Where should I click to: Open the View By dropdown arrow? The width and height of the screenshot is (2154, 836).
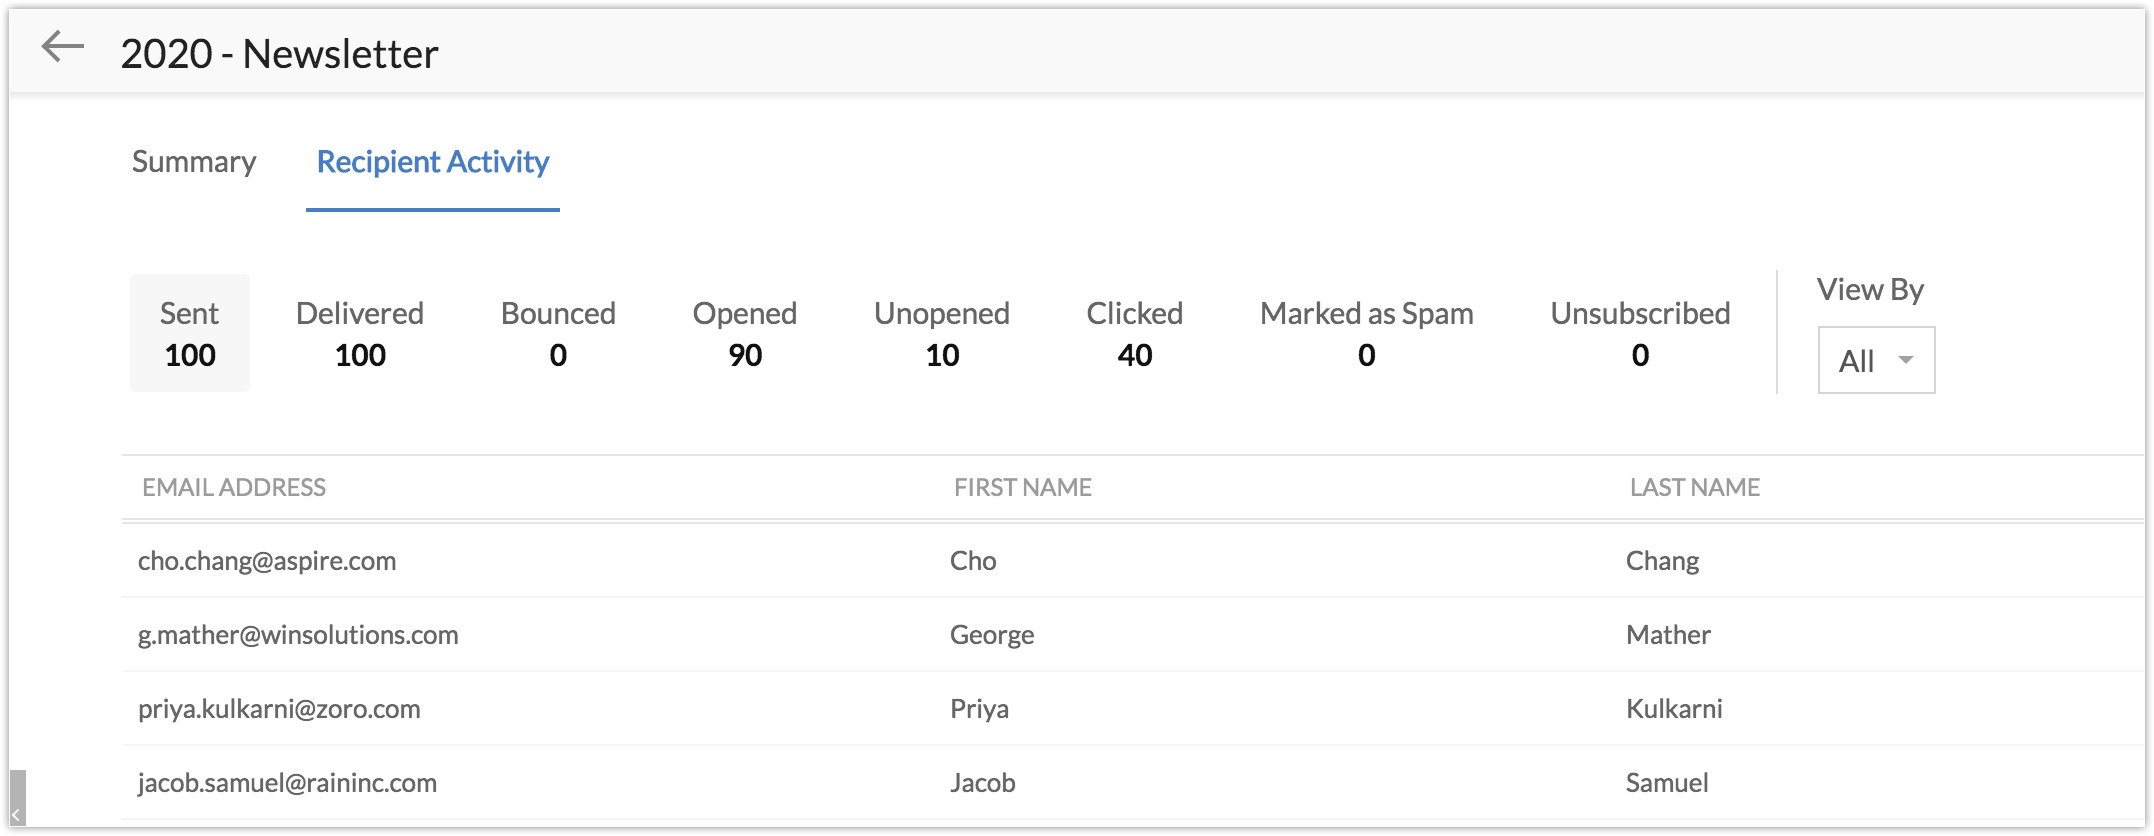(1905, 360)
